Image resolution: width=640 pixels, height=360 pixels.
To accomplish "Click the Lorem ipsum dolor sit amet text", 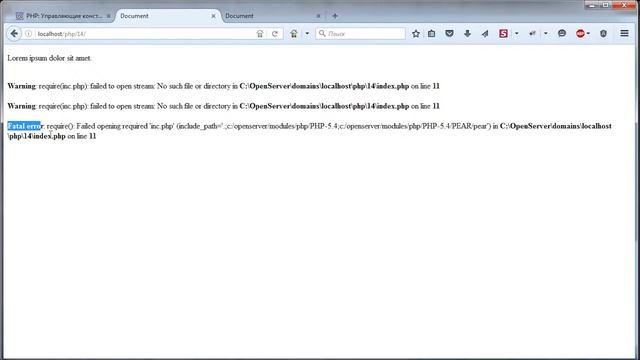I will tap(49, 58).
